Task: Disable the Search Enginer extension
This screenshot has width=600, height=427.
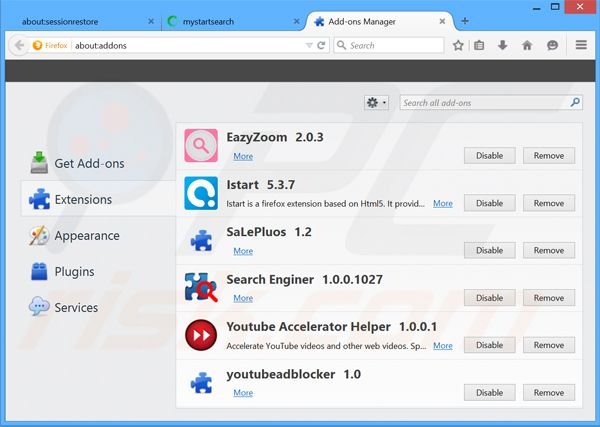Action: pyautogui.click(x=490, y=298)
